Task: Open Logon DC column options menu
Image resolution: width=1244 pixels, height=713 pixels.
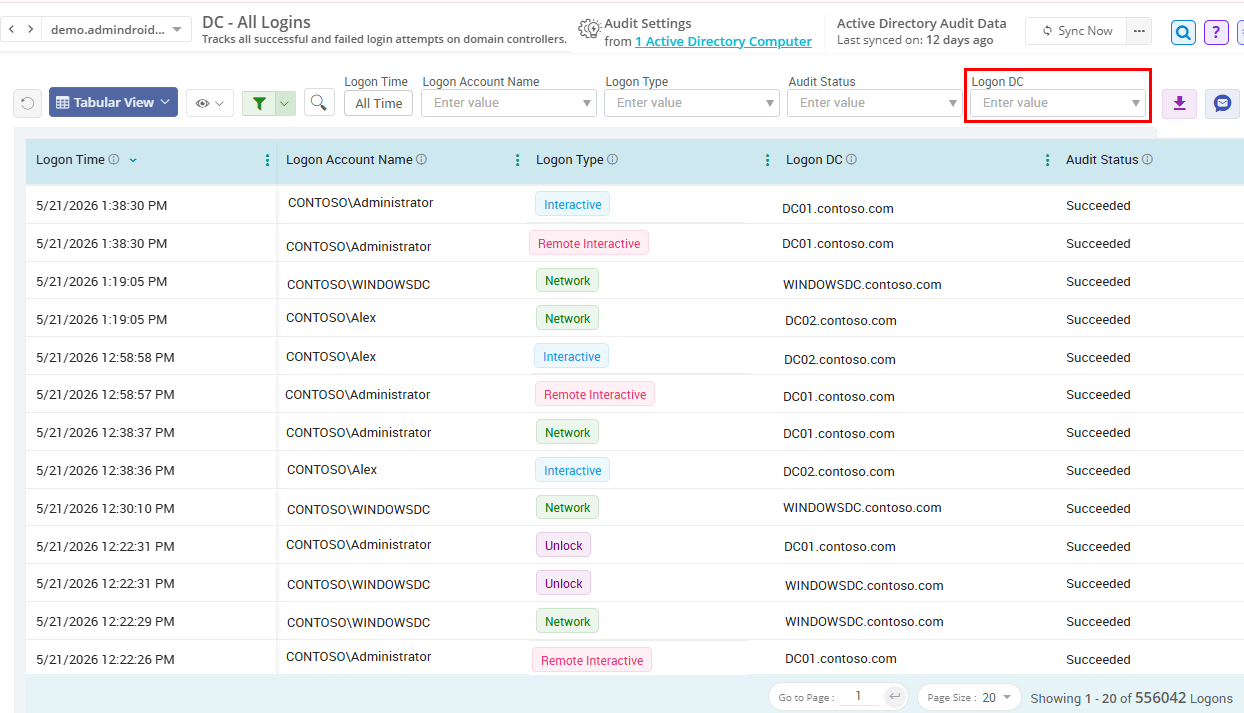Action: pos(1047,160)
